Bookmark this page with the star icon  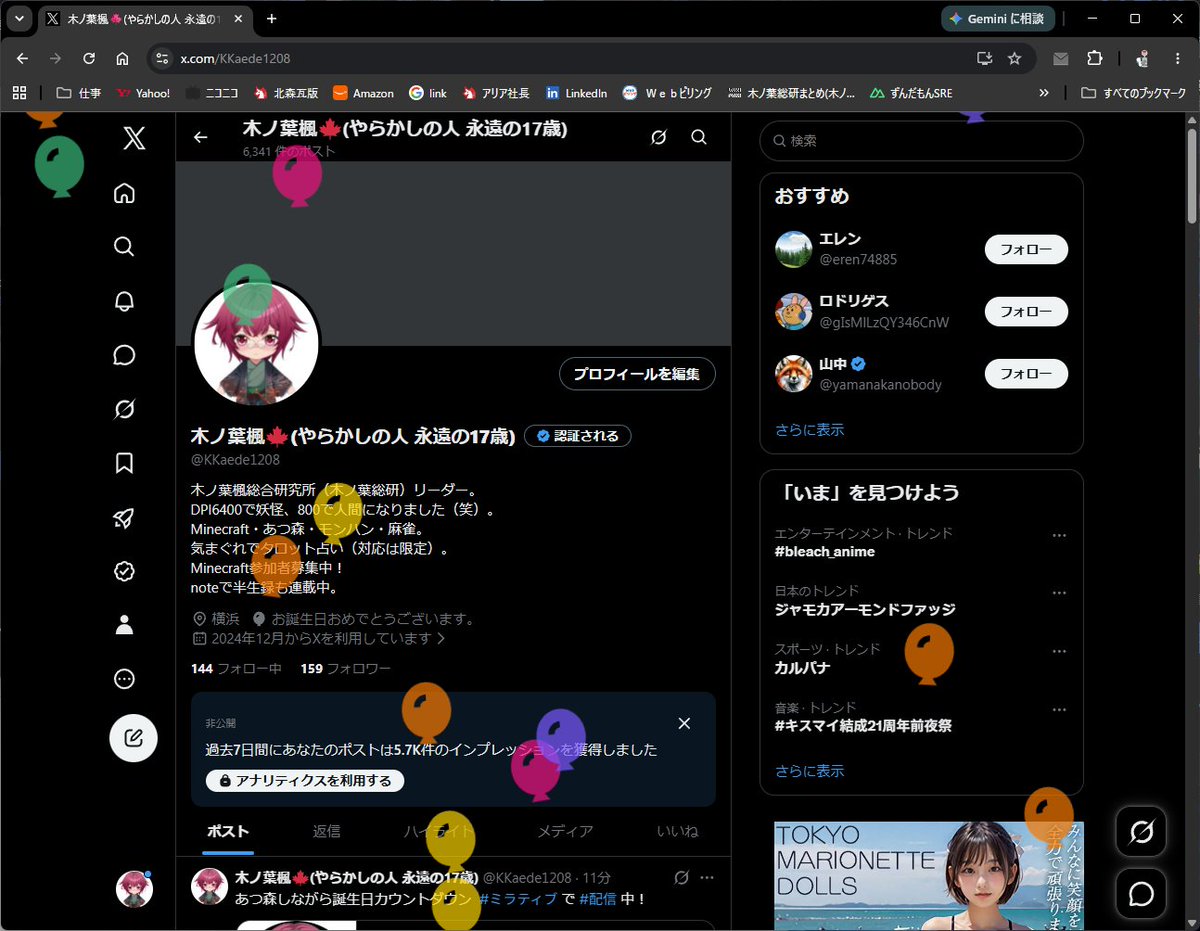click(x=1014, y=59)
